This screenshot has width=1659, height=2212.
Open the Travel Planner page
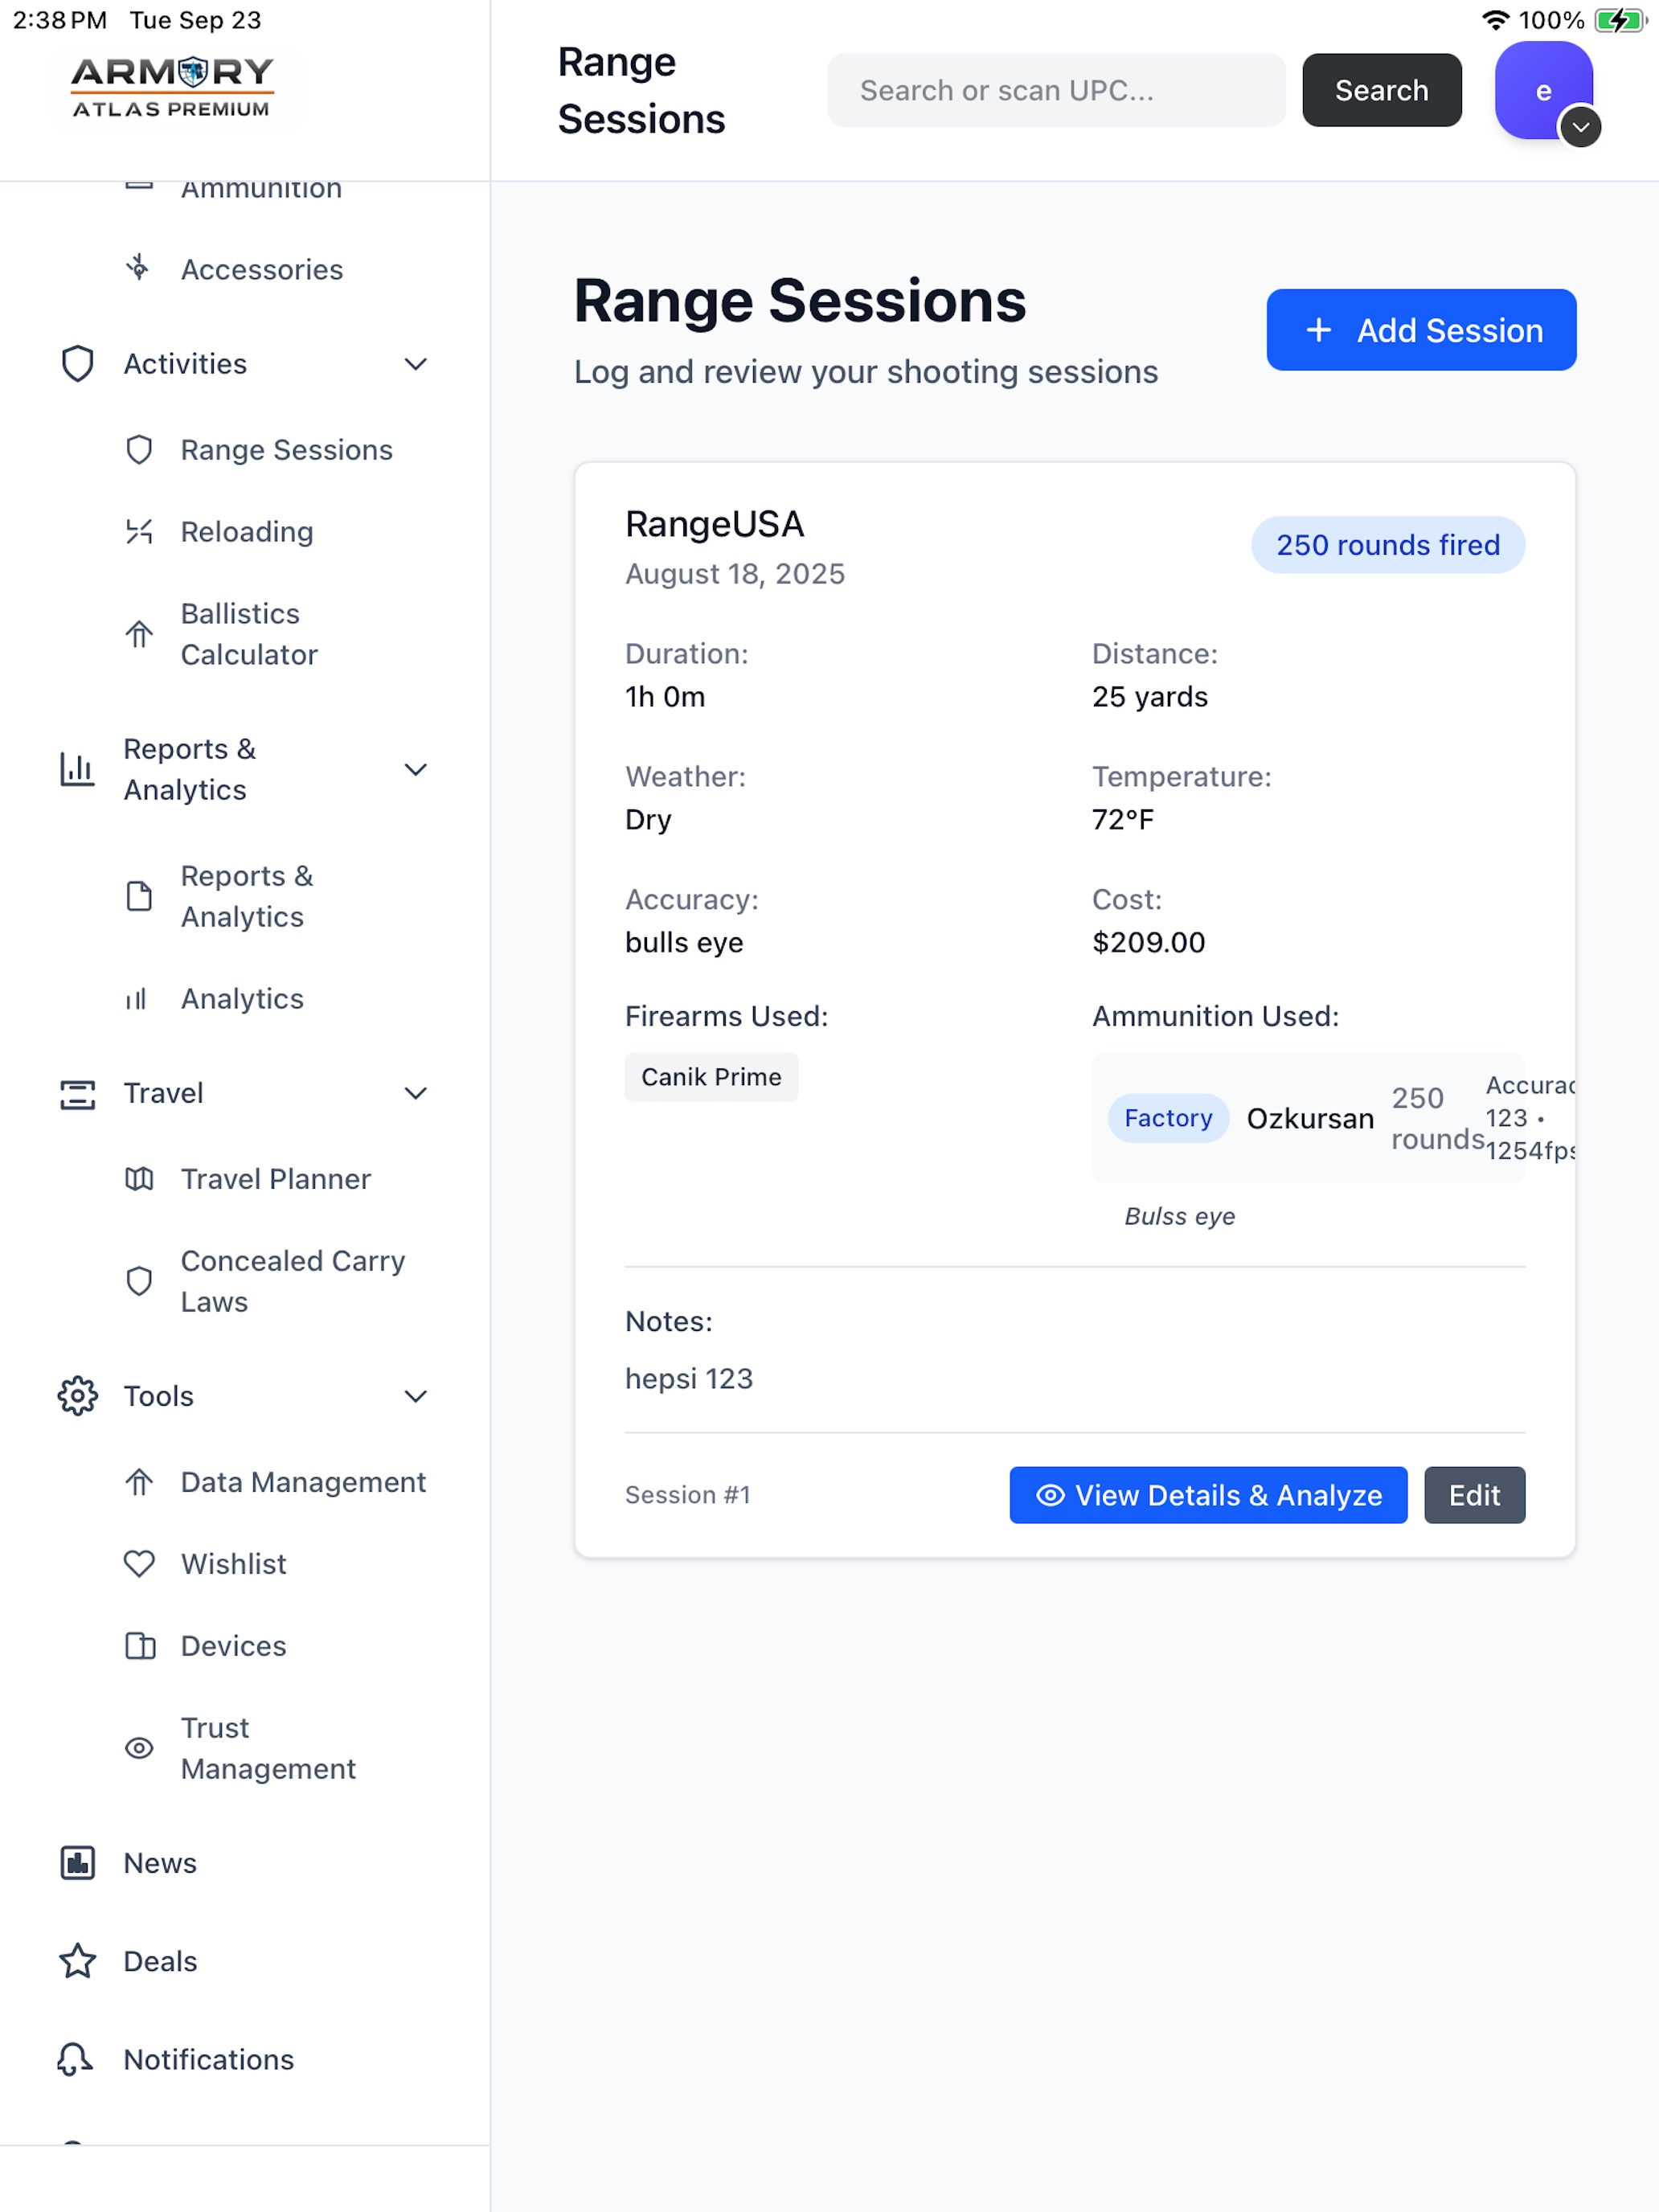point(276,1179)
